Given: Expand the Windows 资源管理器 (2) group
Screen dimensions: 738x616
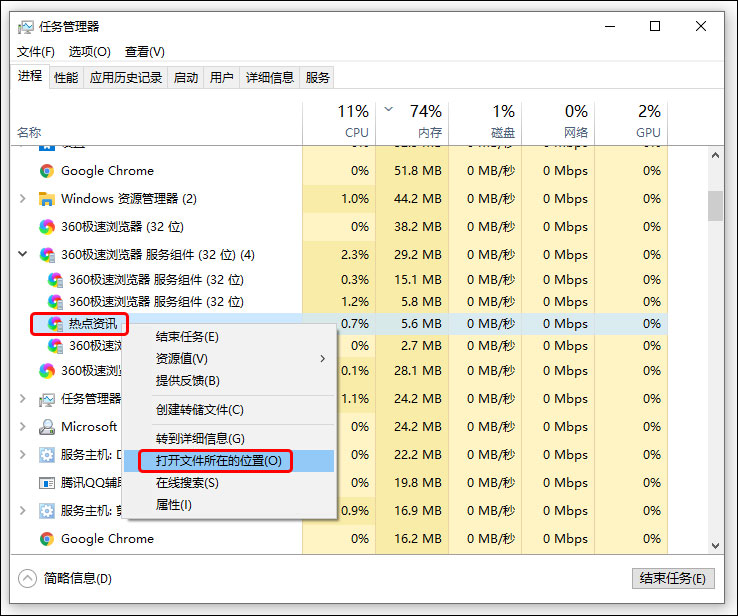Looking at the screenshot, I should pos(22,199).
